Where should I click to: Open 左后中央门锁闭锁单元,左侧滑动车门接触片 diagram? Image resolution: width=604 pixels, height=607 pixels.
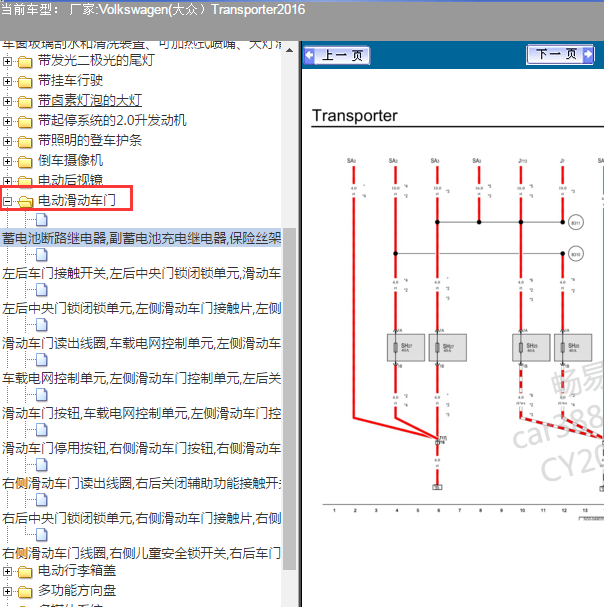coord(141,309)
